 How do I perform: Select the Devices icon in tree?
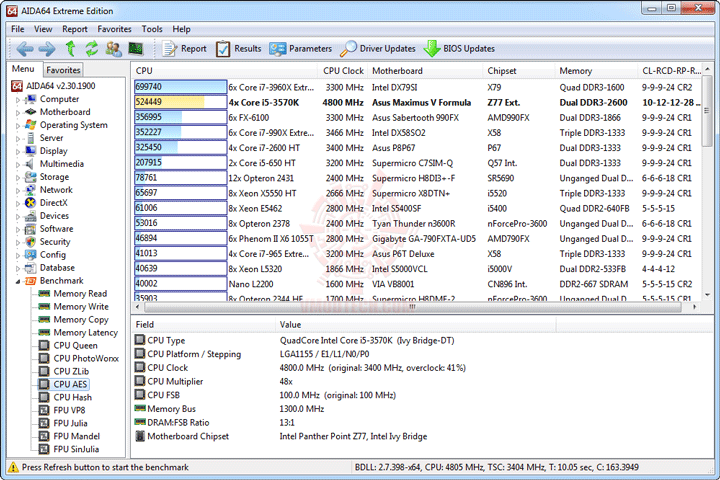[30, 216]
